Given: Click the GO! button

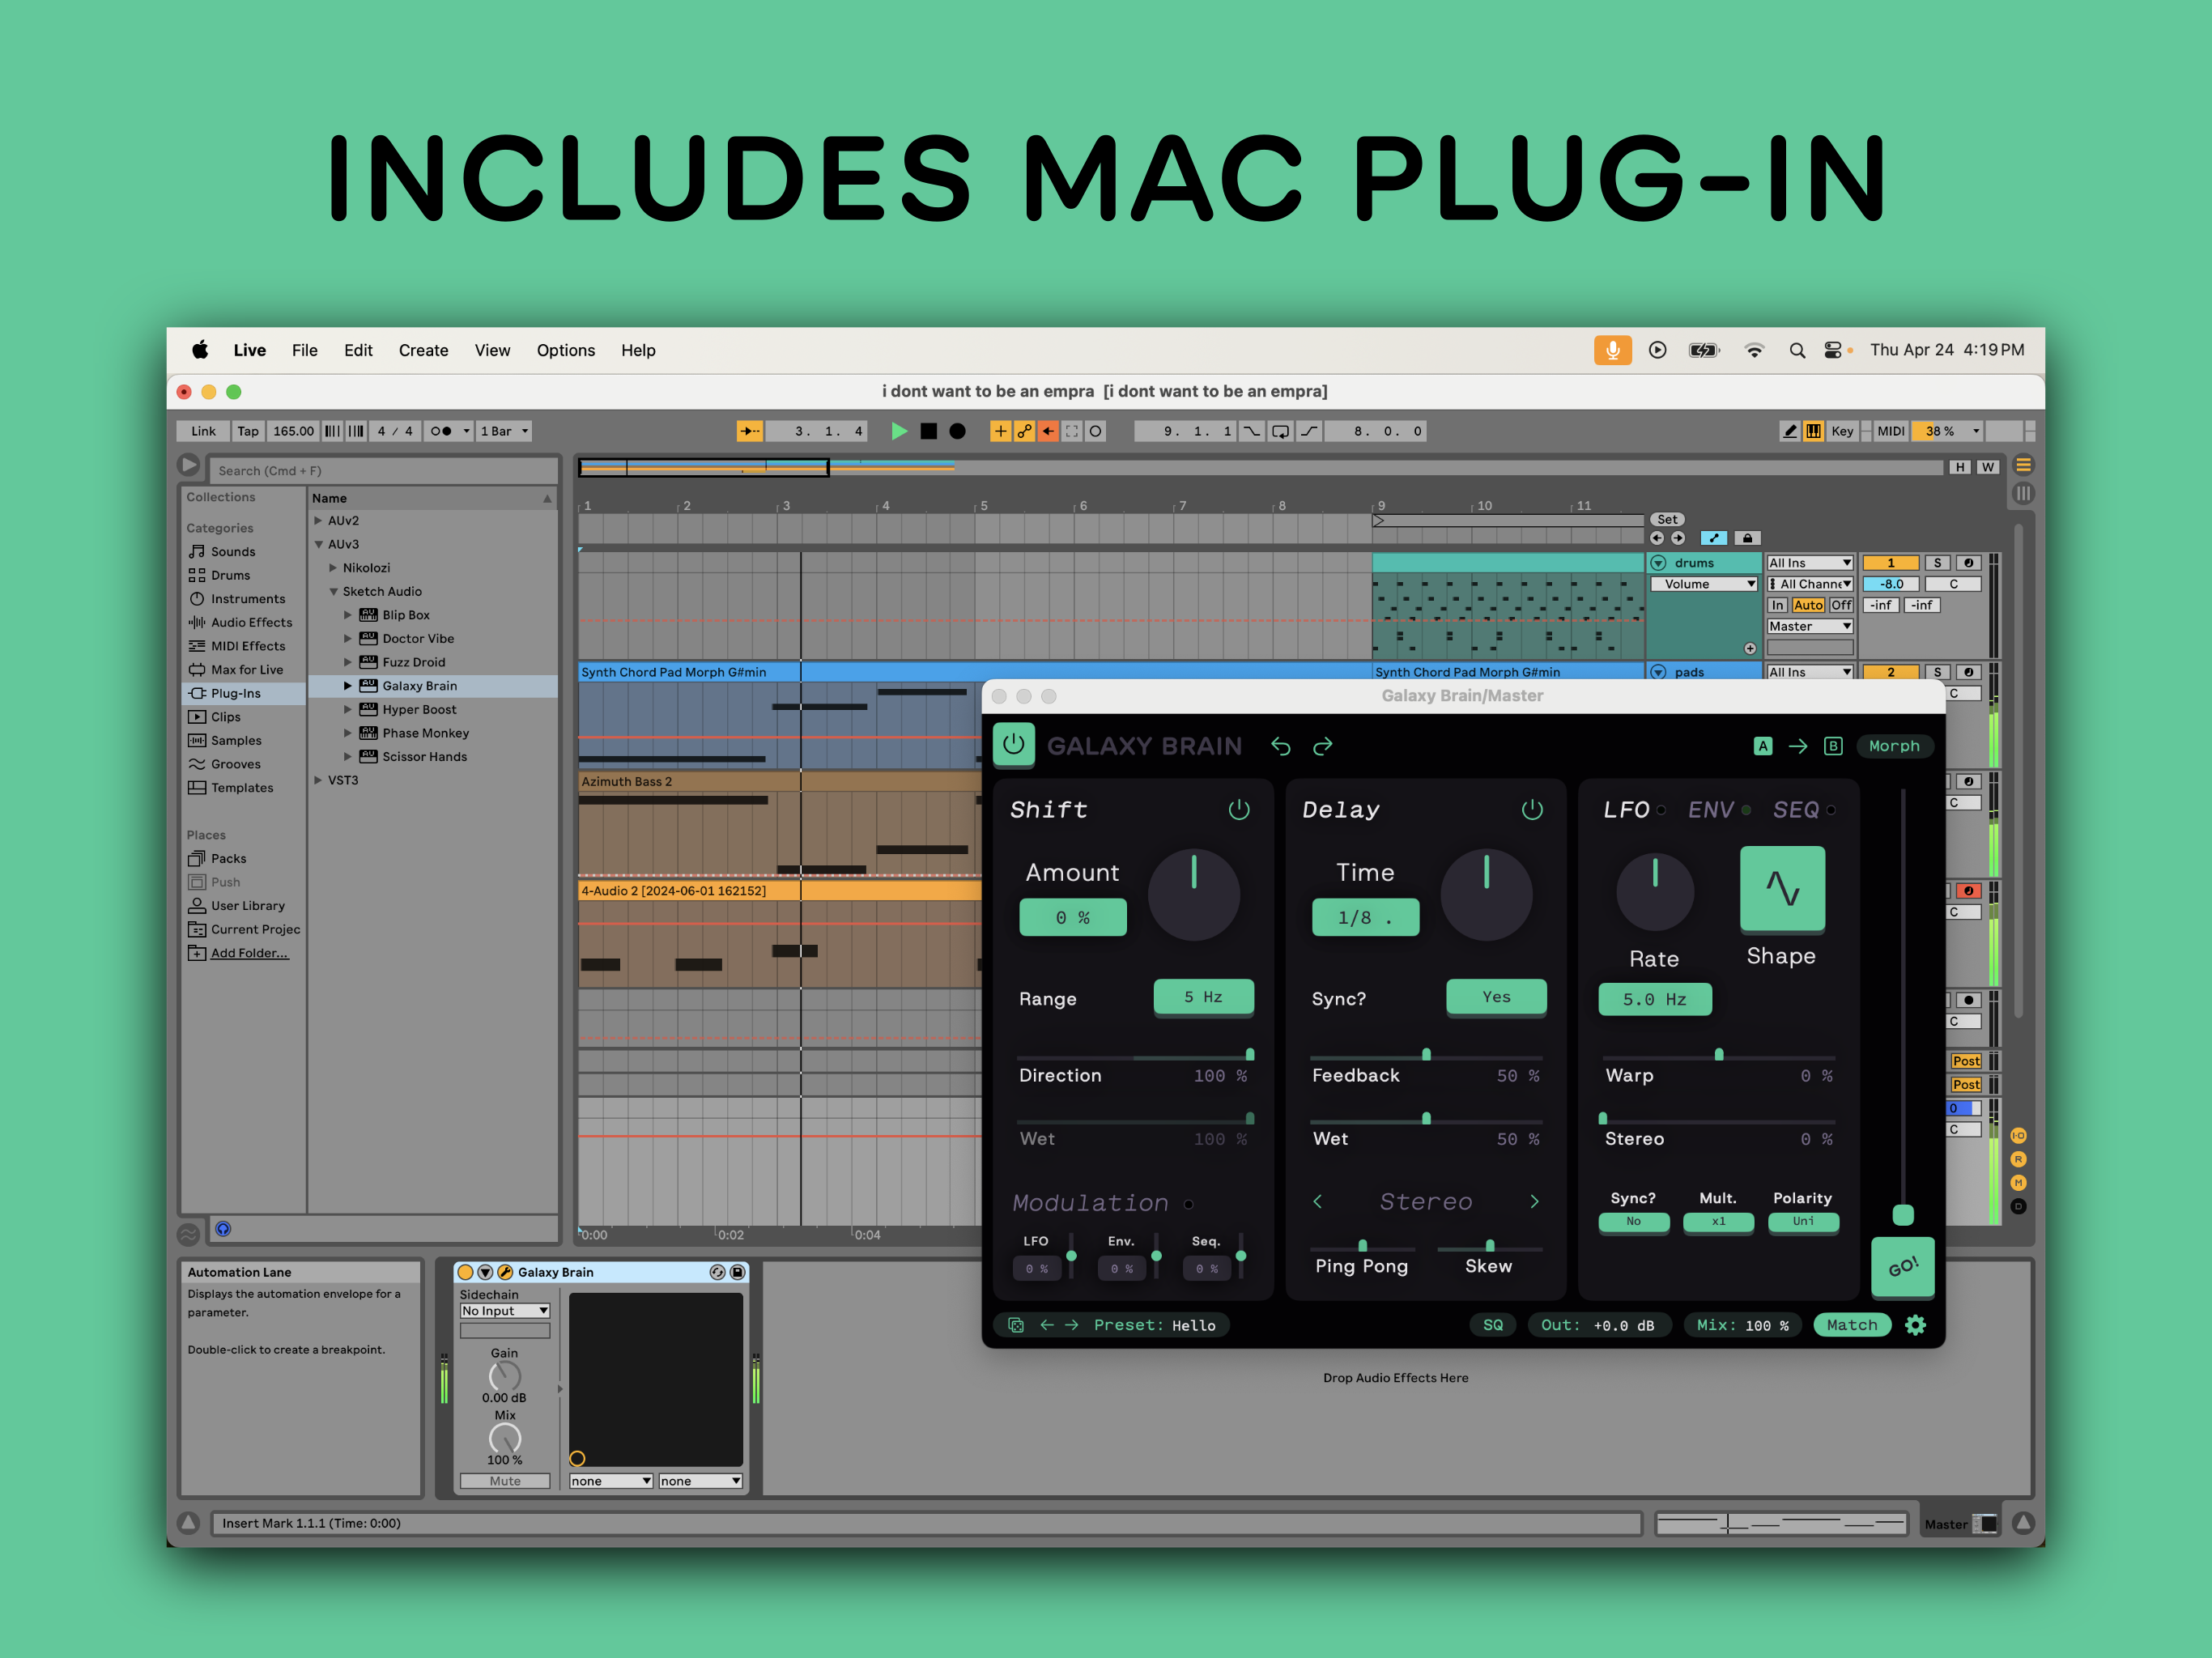Looking at the screenshot, I should [x=1902, y=1267].
